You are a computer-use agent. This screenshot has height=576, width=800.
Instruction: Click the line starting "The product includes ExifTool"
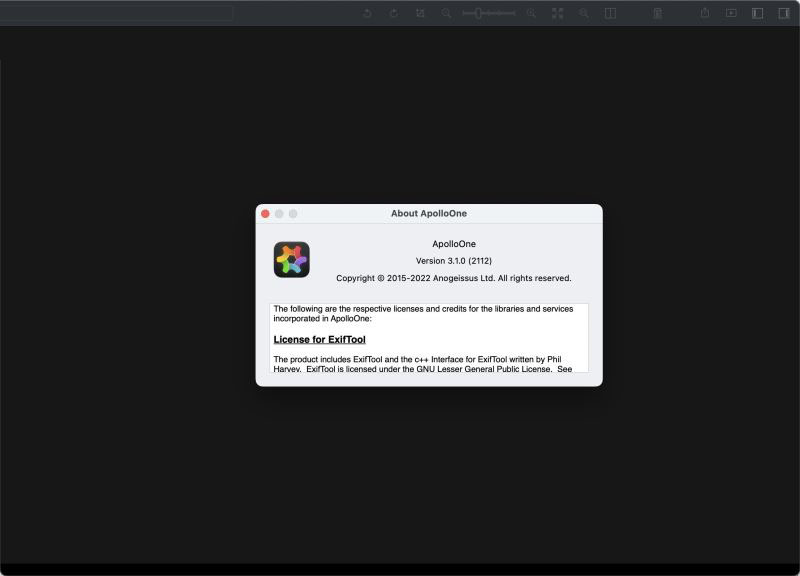tap(417, 359)
